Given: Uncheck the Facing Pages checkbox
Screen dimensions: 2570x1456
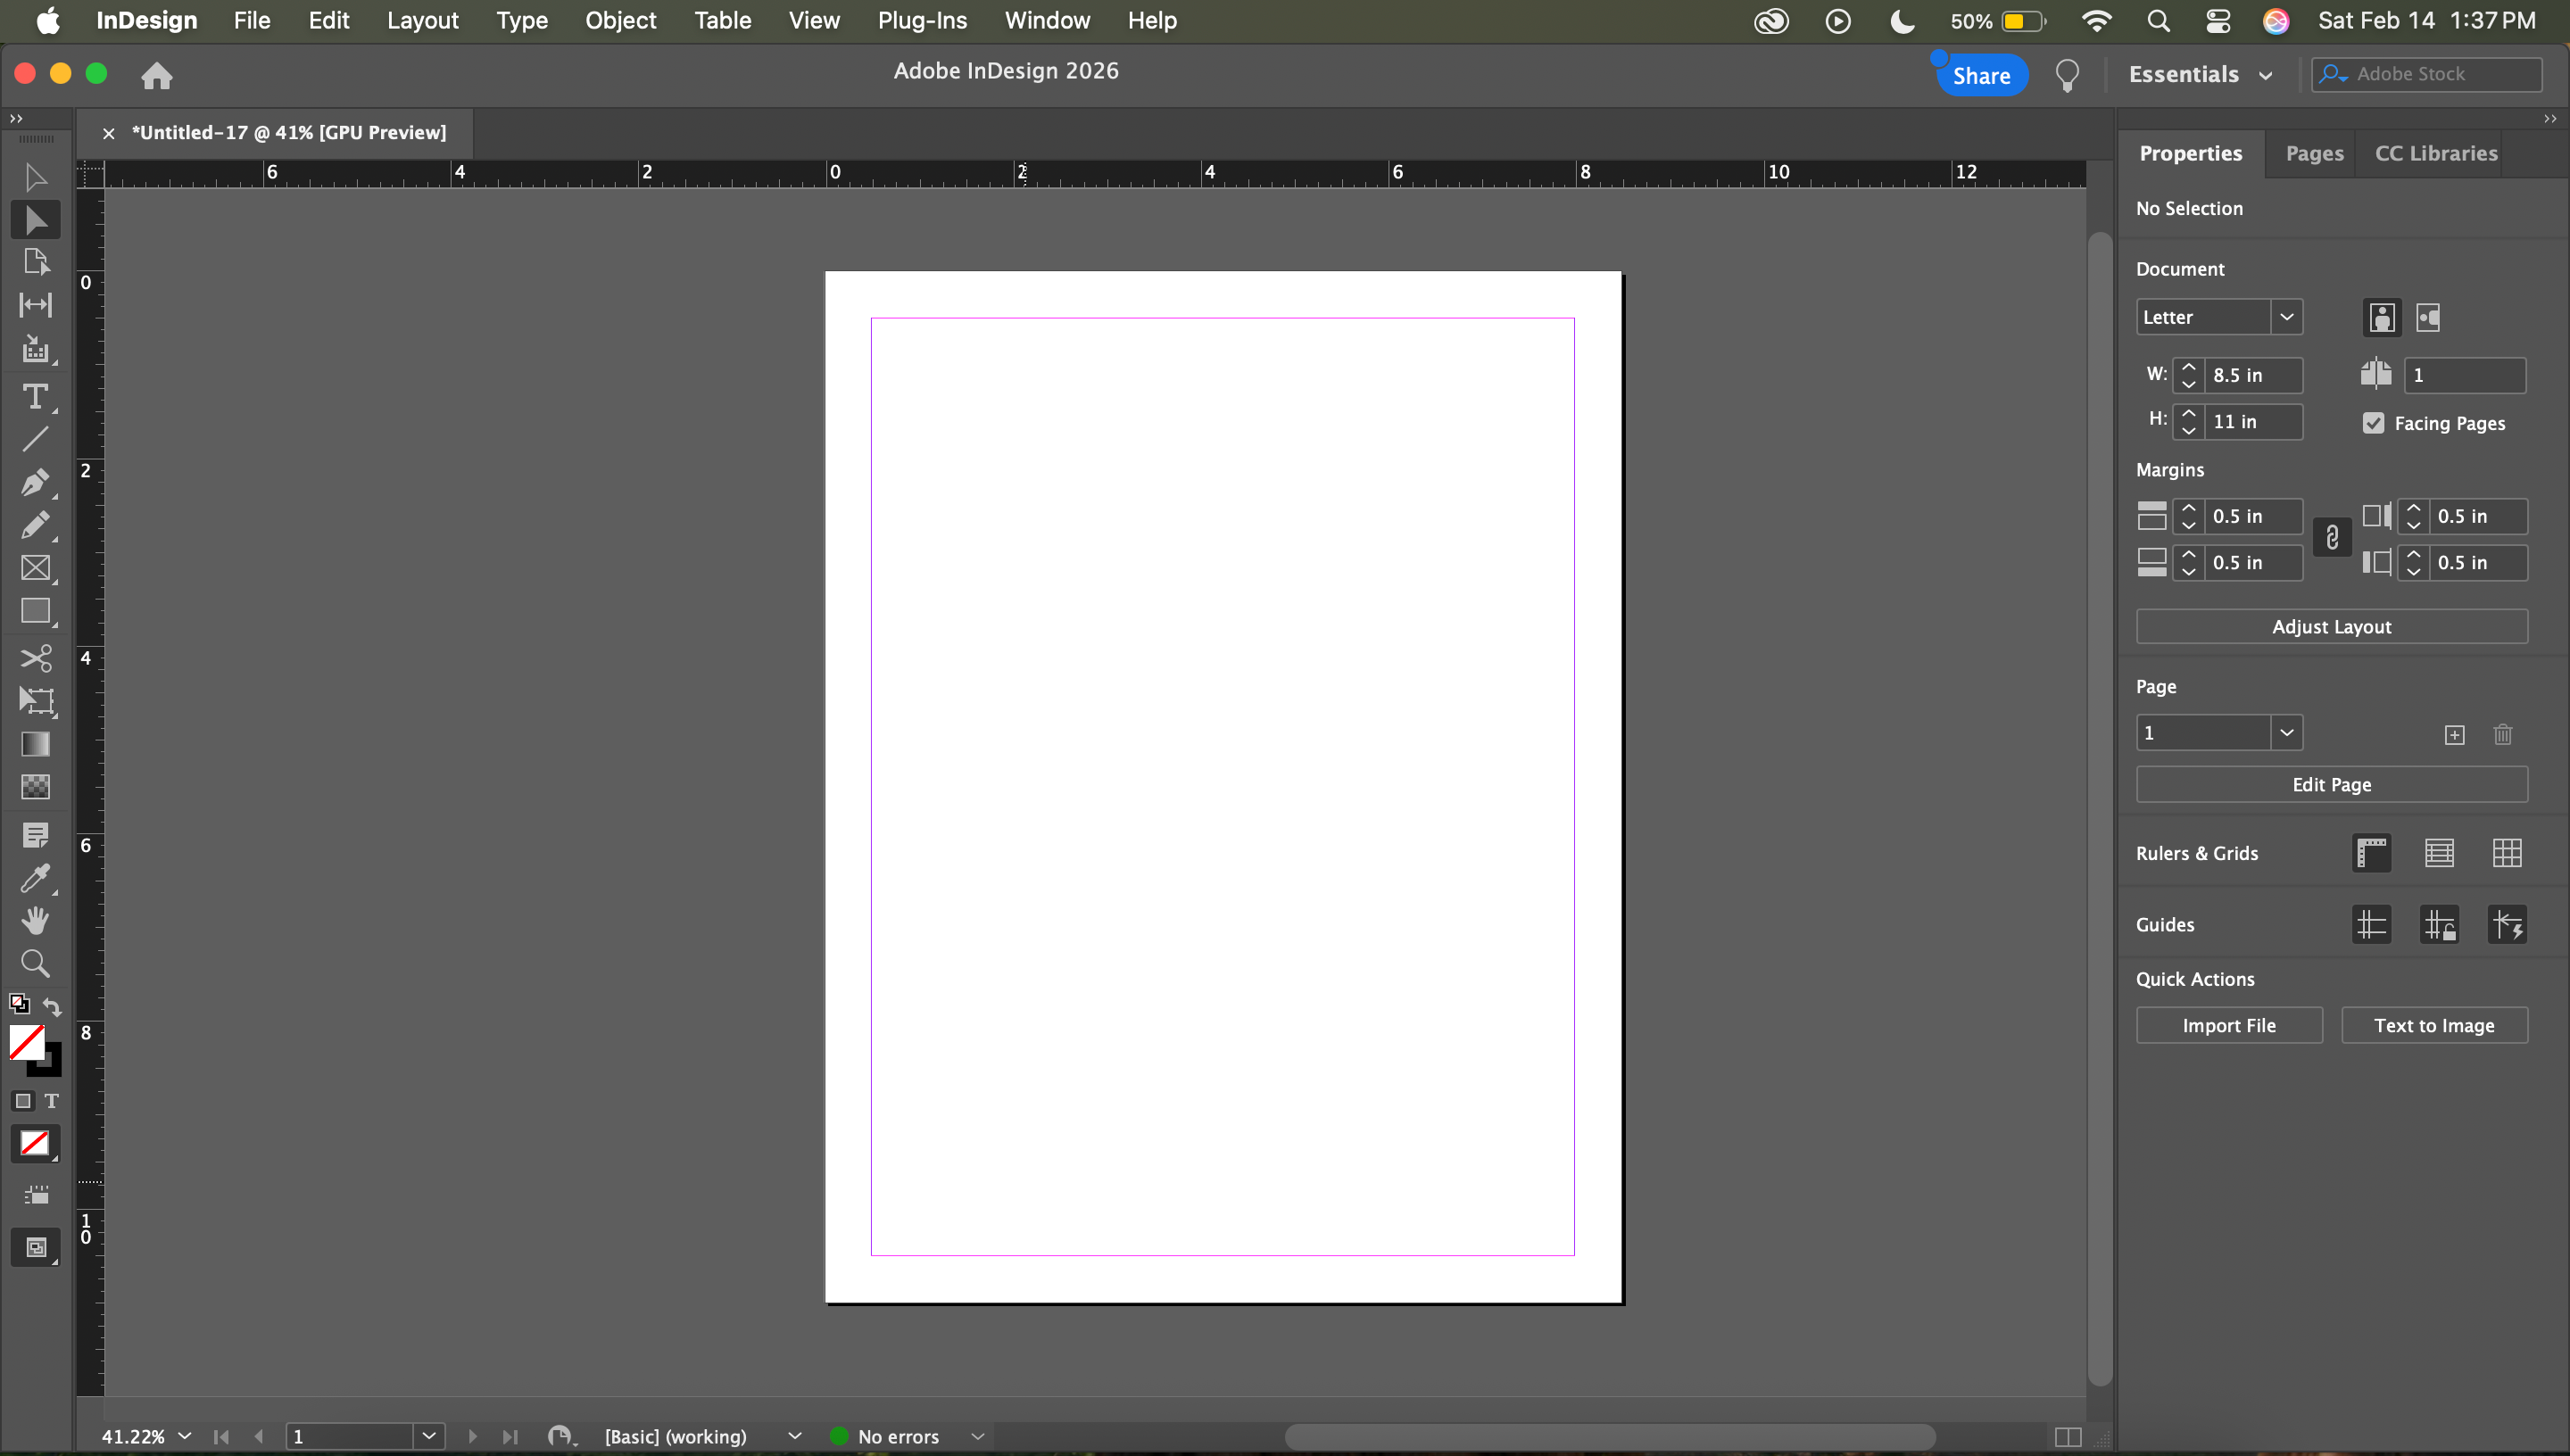Looking at the screenshot, I should [2373, 423].
